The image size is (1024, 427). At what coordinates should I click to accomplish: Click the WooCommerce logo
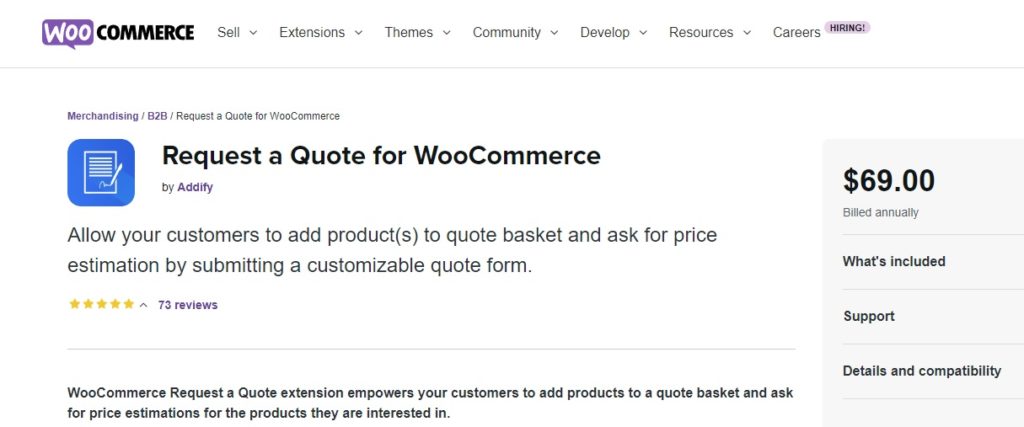tap(118, 33)
